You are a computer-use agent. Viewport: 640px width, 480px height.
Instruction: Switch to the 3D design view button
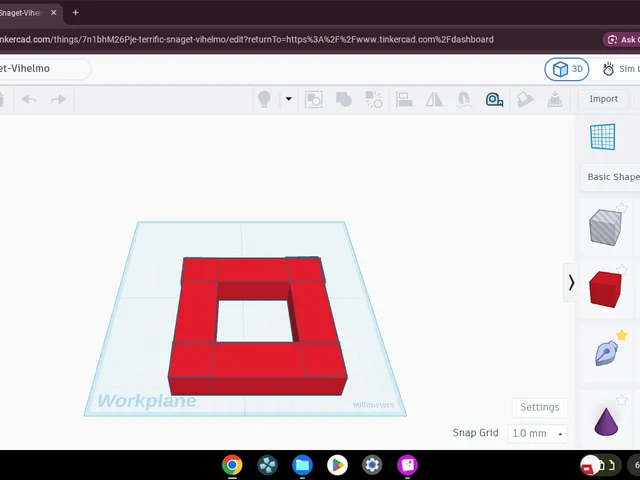coord(567,69)
